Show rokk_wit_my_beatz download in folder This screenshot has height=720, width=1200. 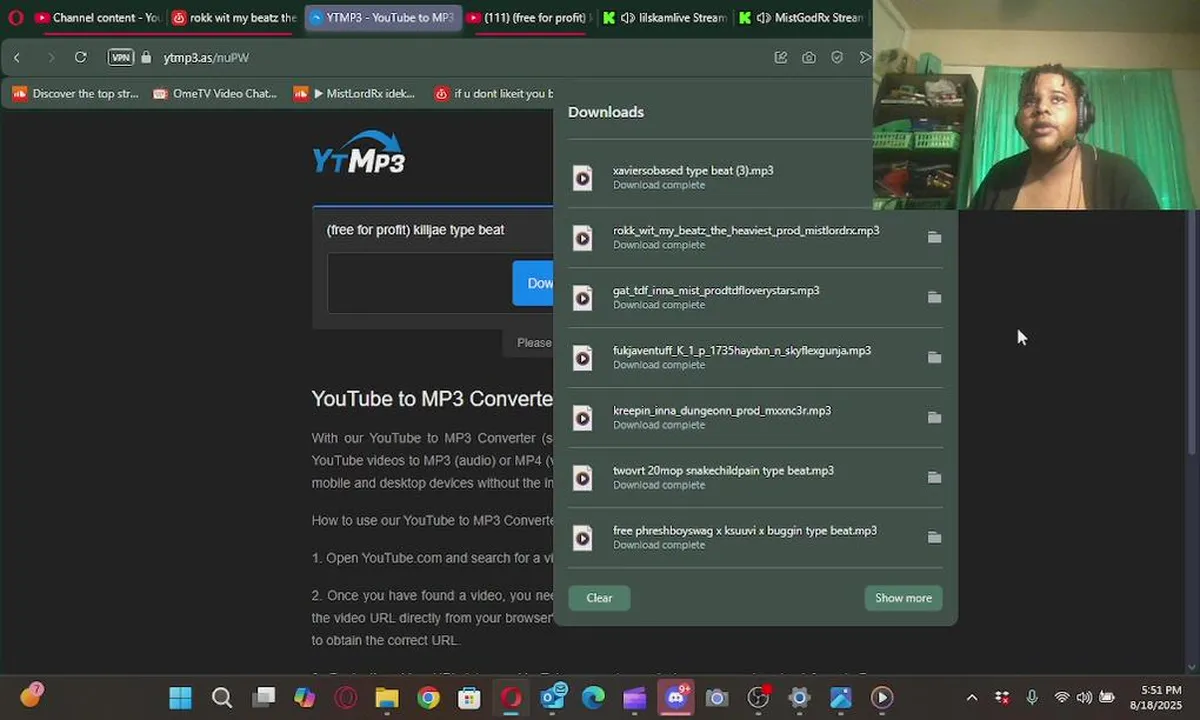click(x=934, y=238)
